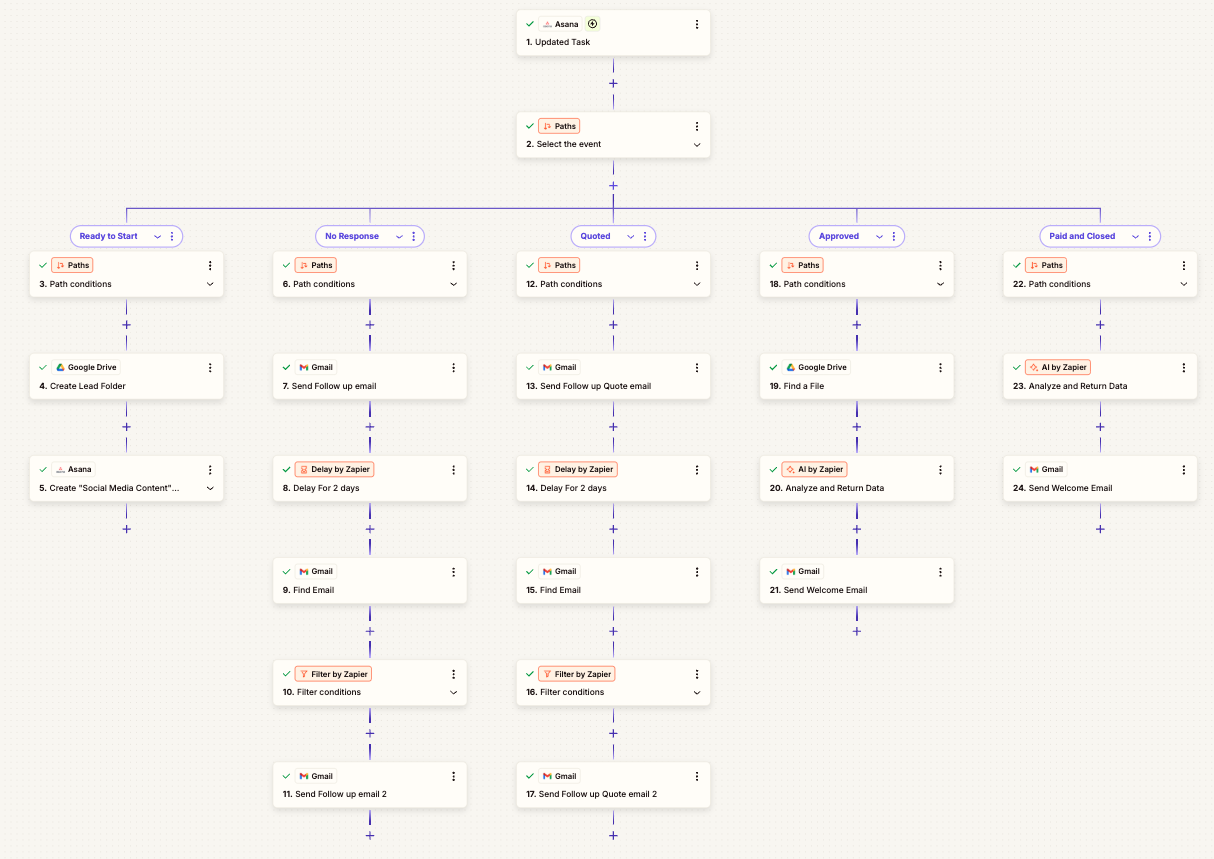Open step 9 Find Email
This screenshot has height=859, width=1214.
point(370,581)
